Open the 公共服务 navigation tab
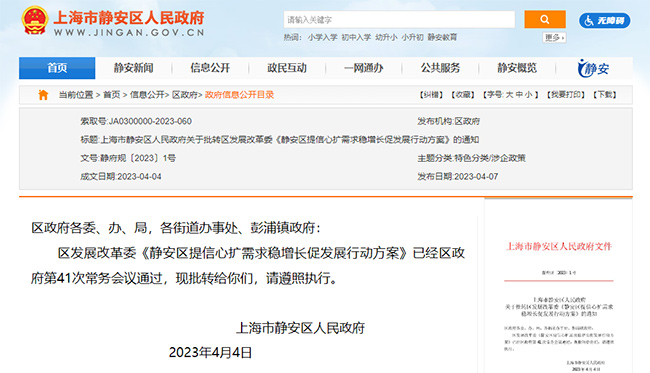This screenshot has height=373, width=650. 440,68
